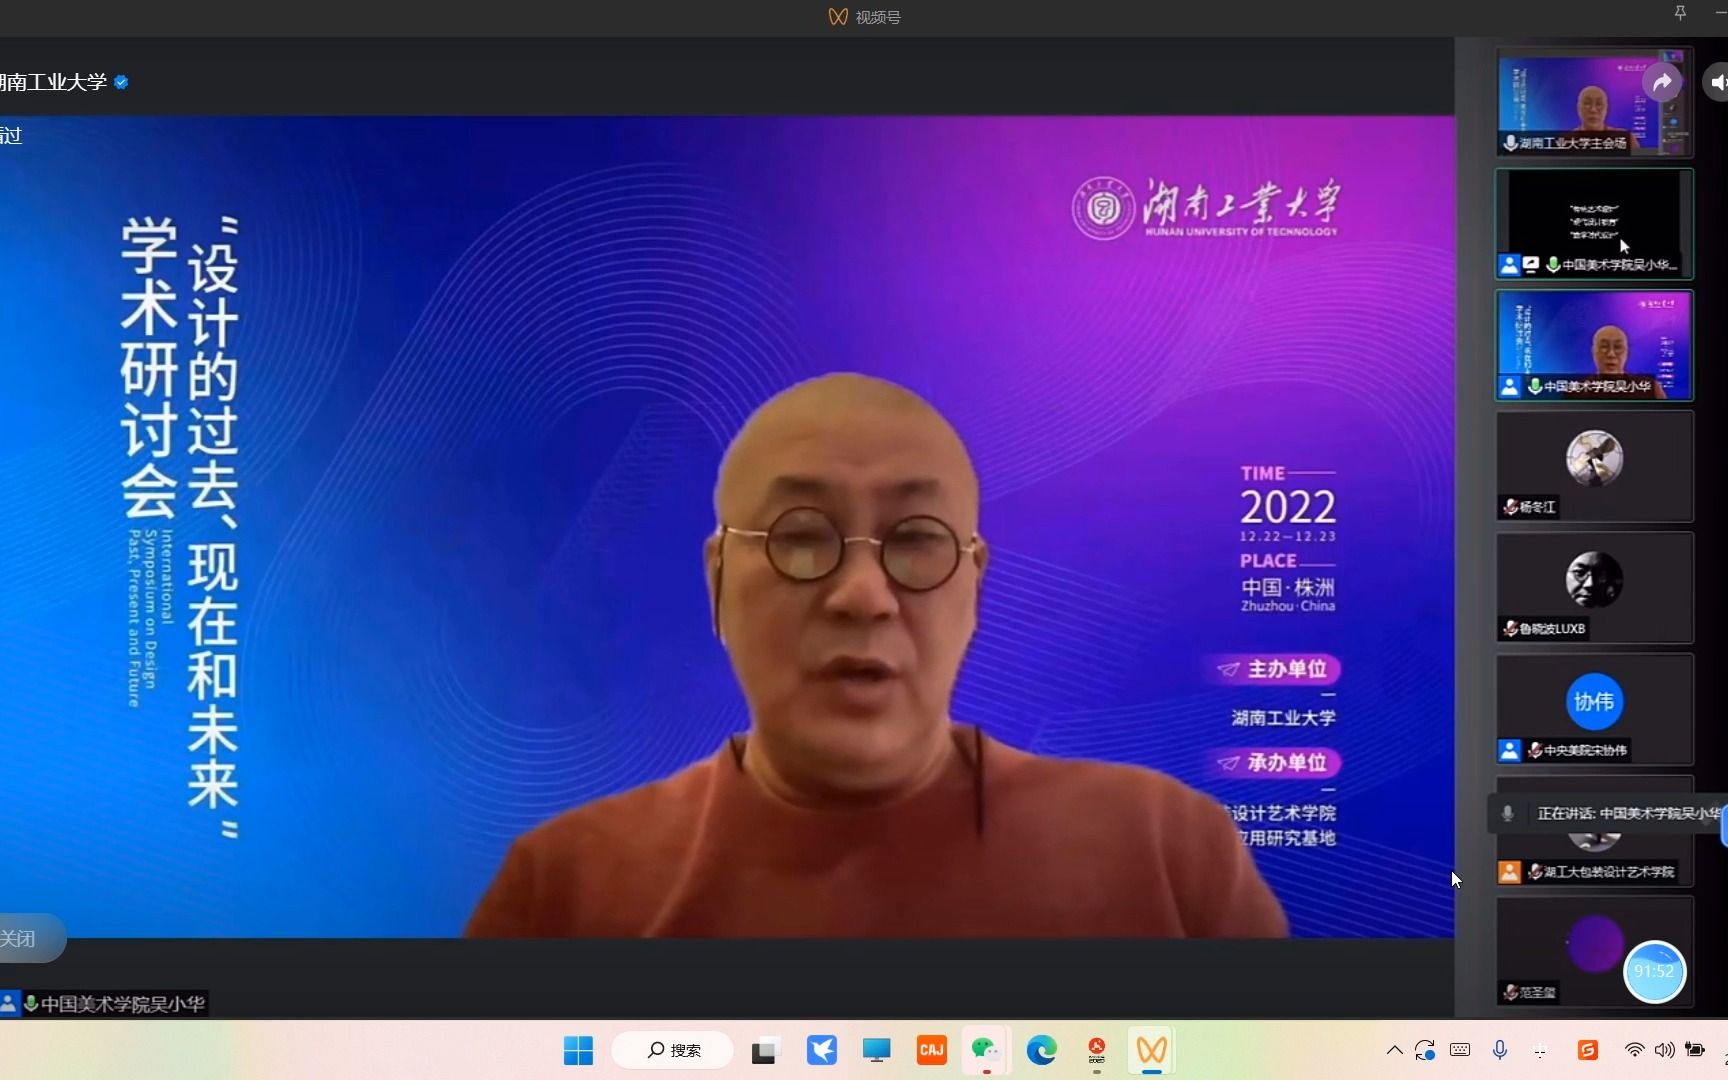
Task: Click the screen-share icon on 吴小华's thumbnail
Action: [1532, 265]
